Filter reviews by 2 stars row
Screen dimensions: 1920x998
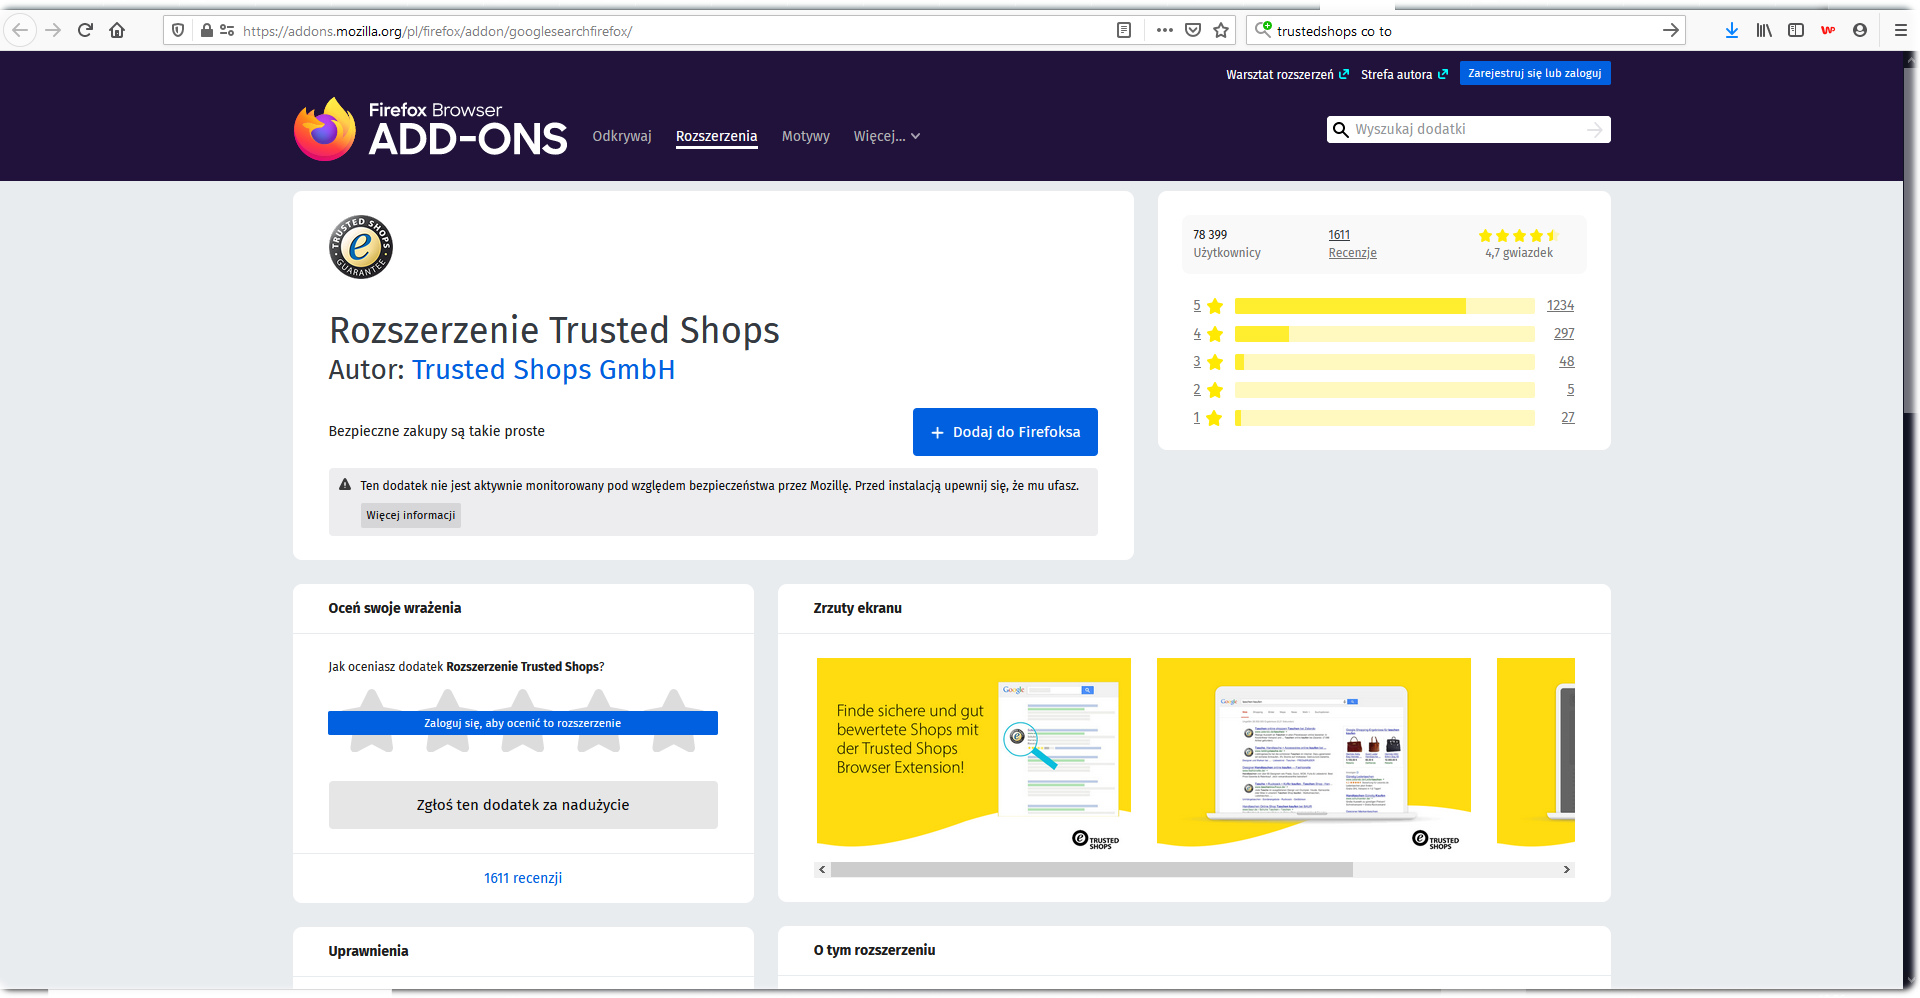pyautogui.click(x=1383, y=390)
